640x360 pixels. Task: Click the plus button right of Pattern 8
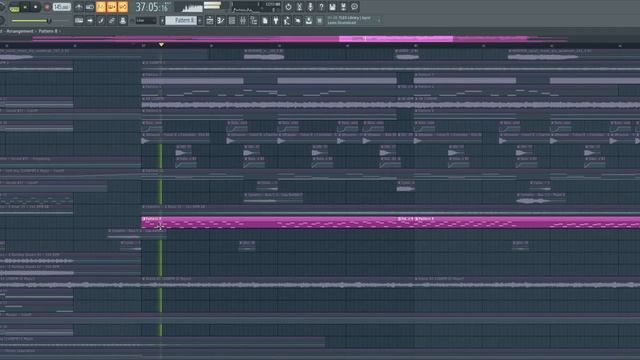(x=200, y=20)
